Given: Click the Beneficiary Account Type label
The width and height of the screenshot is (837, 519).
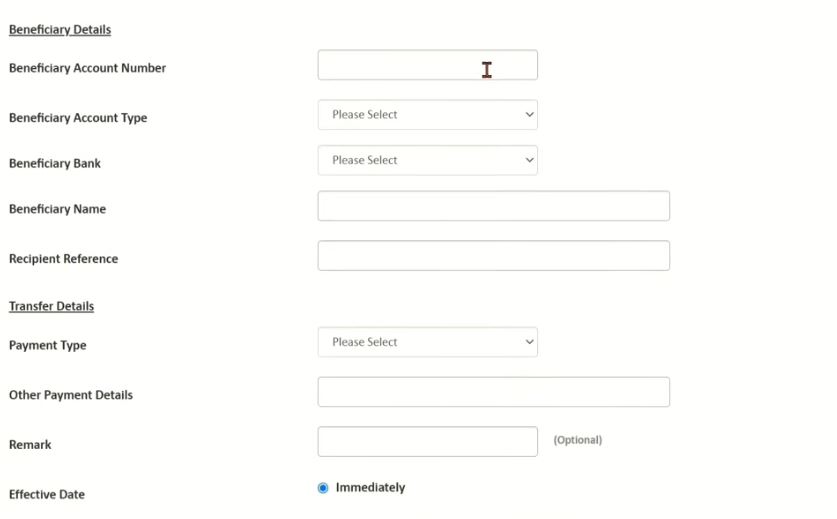Looking at the screenshot, I should 78,118.
